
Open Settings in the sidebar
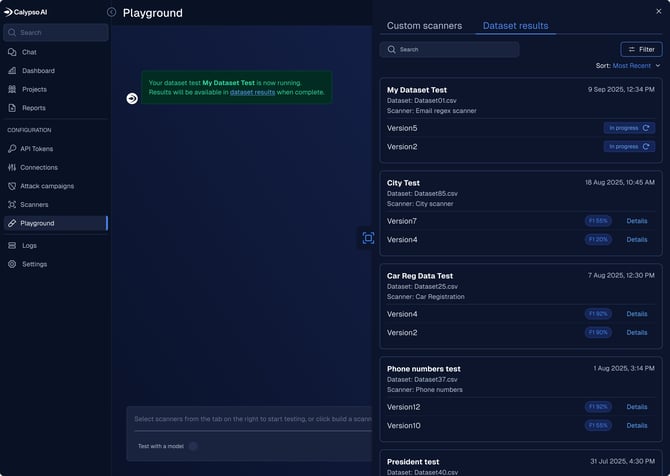pos(34,264)
